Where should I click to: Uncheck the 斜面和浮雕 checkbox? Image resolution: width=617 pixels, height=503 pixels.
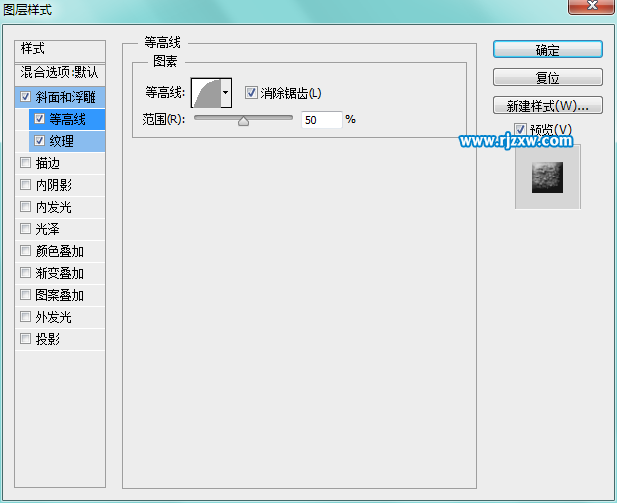coord(26,96)
